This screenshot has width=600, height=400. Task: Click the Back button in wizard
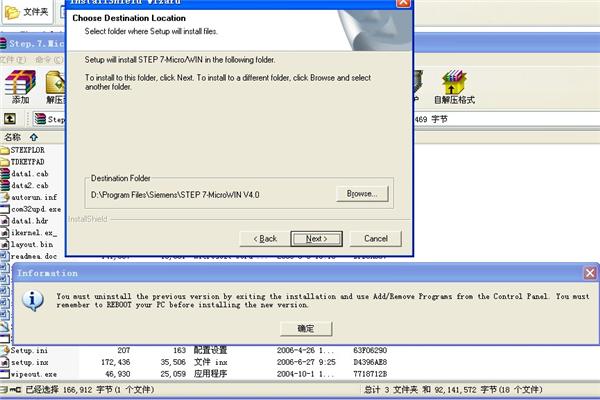pyautogui.click(x=265, y=239)
